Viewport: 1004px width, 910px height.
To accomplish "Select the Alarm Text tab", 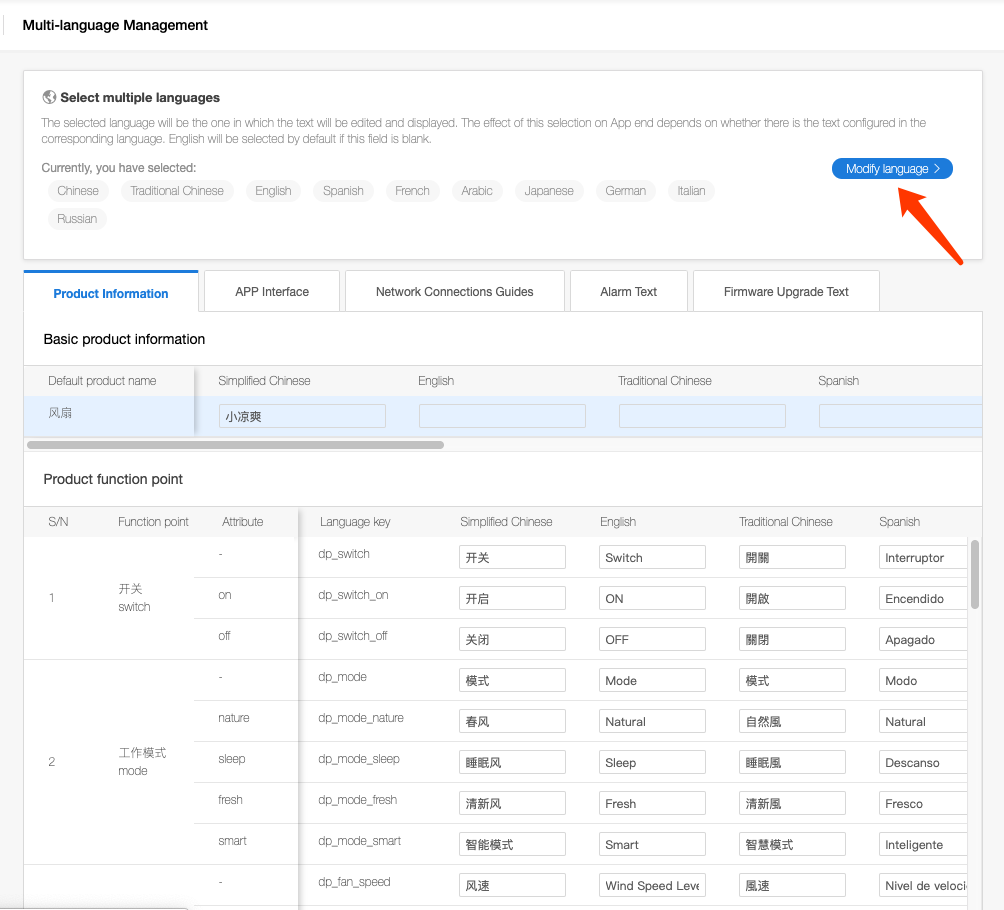I will pyautogui.click(x=628, y=292).
